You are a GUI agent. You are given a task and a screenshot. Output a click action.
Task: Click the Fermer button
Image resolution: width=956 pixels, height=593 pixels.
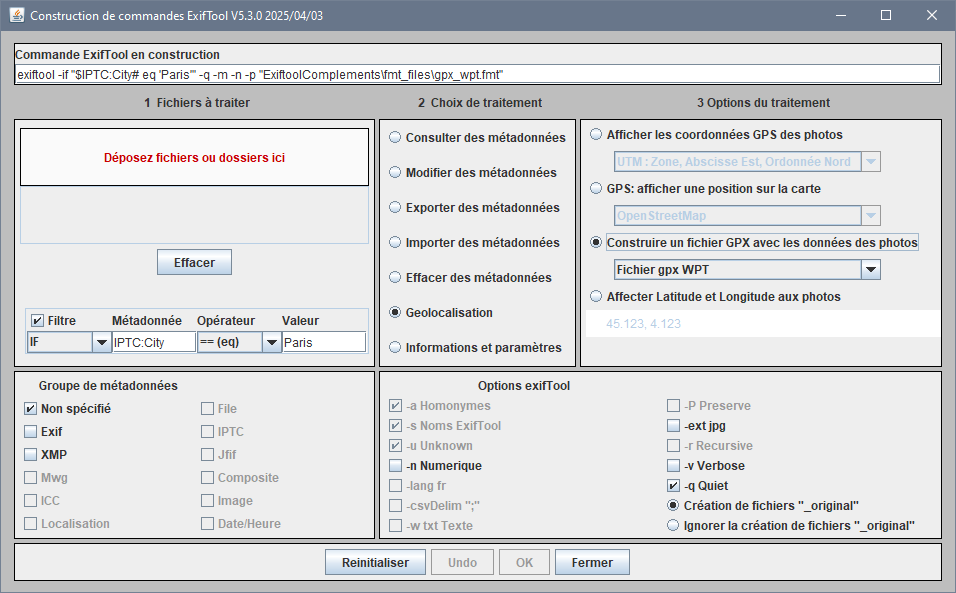coord(592,563)
